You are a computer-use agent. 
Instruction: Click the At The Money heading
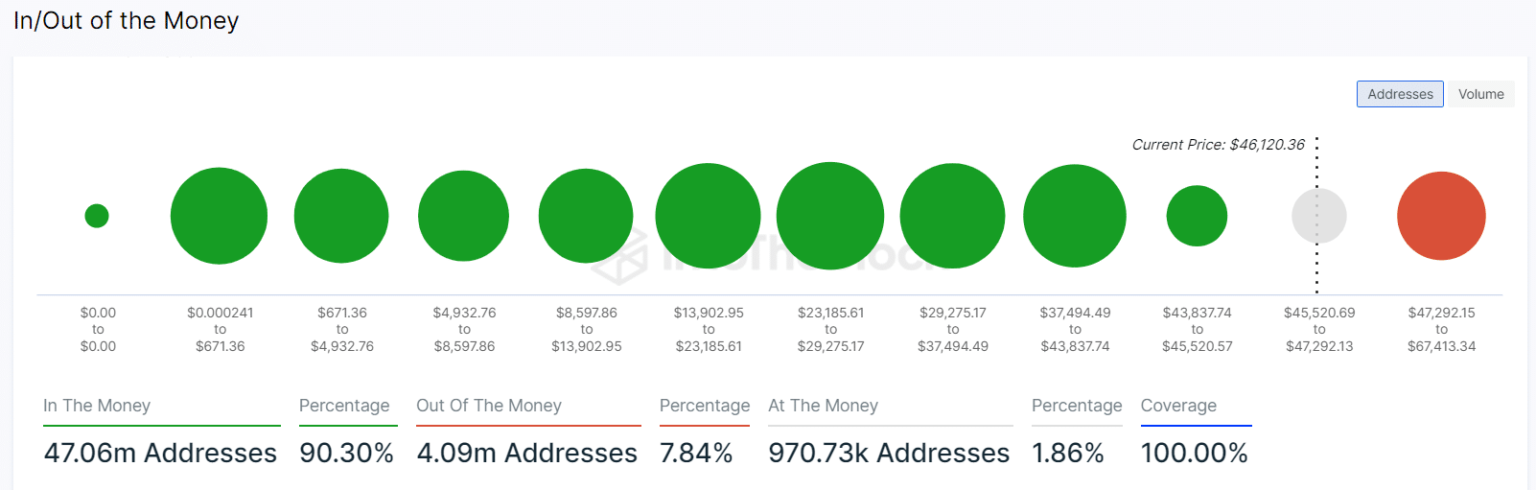point(823,406)
